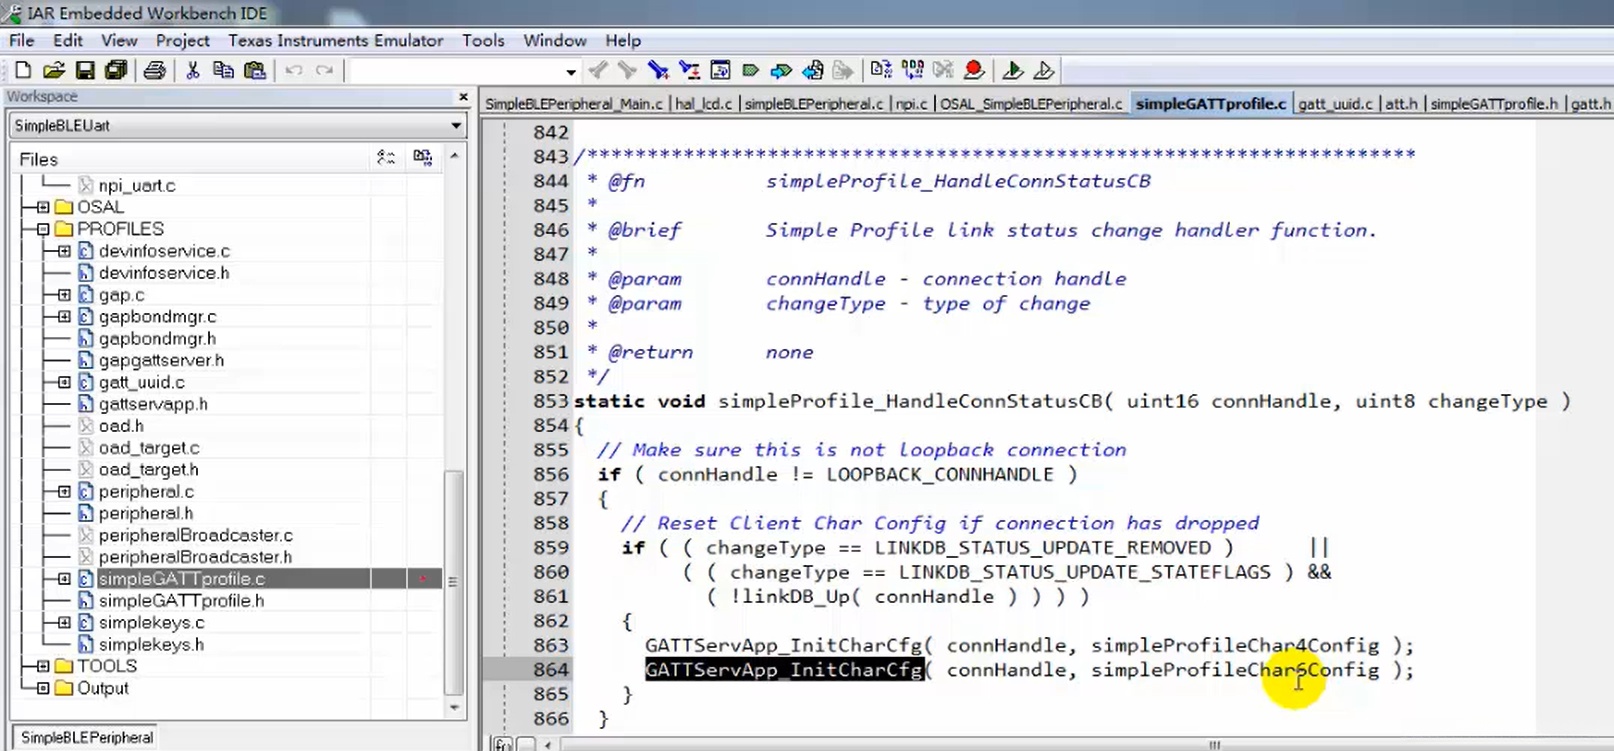This screenshot has height=751, width=1614.
Task: Switch to the simpleGATTprofile.h editor tab
Action: click(1494, 104)
